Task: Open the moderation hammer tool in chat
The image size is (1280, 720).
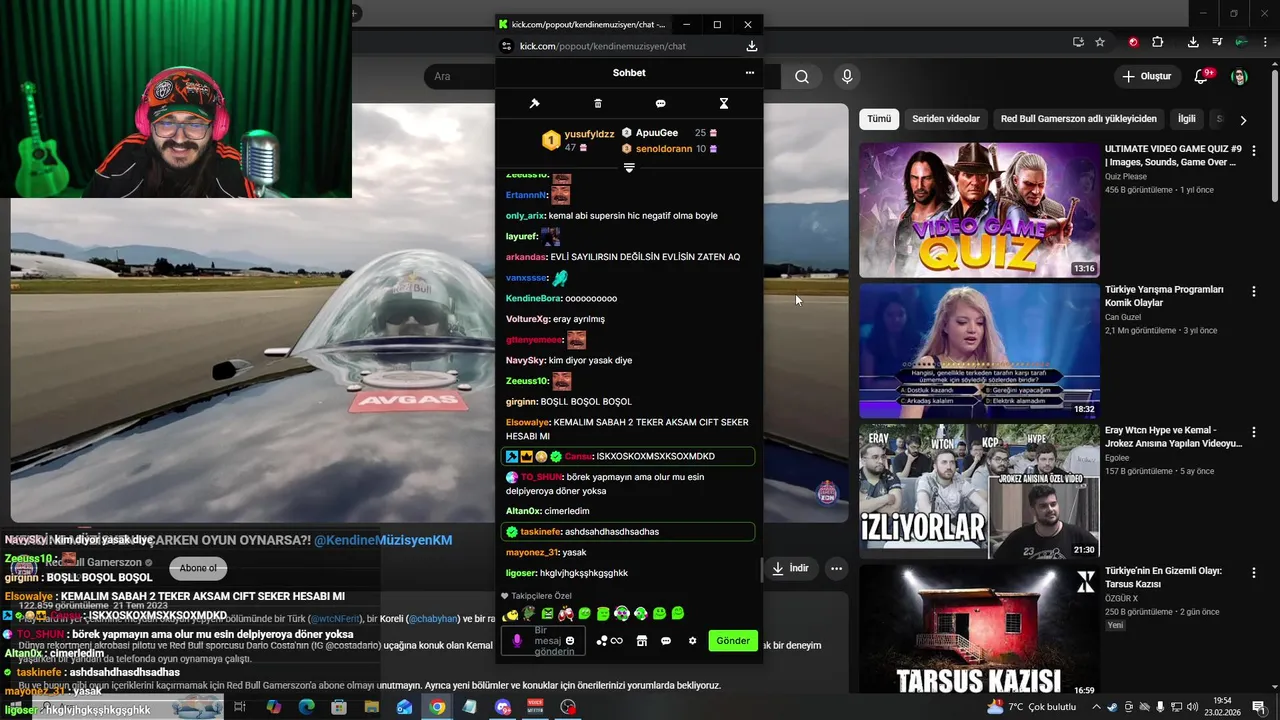Action: (x=534, y=103)
